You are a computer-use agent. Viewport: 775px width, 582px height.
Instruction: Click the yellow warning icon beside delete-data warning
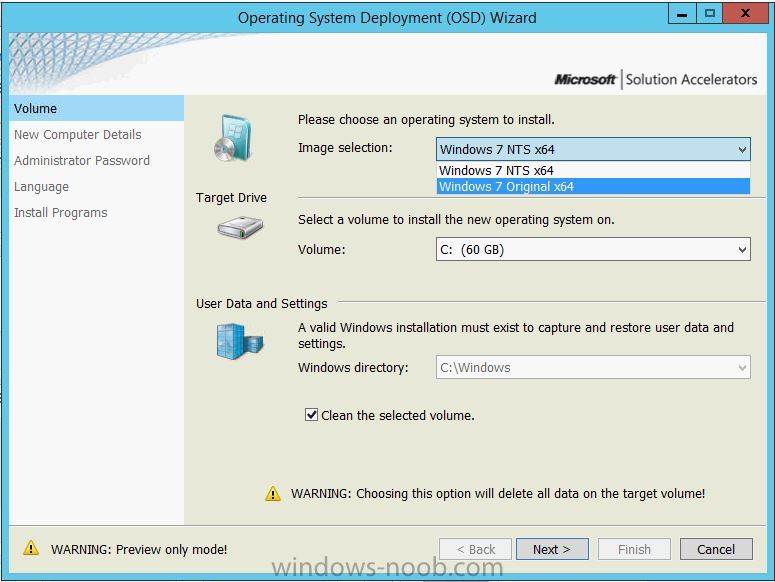[x=273, y=493]
